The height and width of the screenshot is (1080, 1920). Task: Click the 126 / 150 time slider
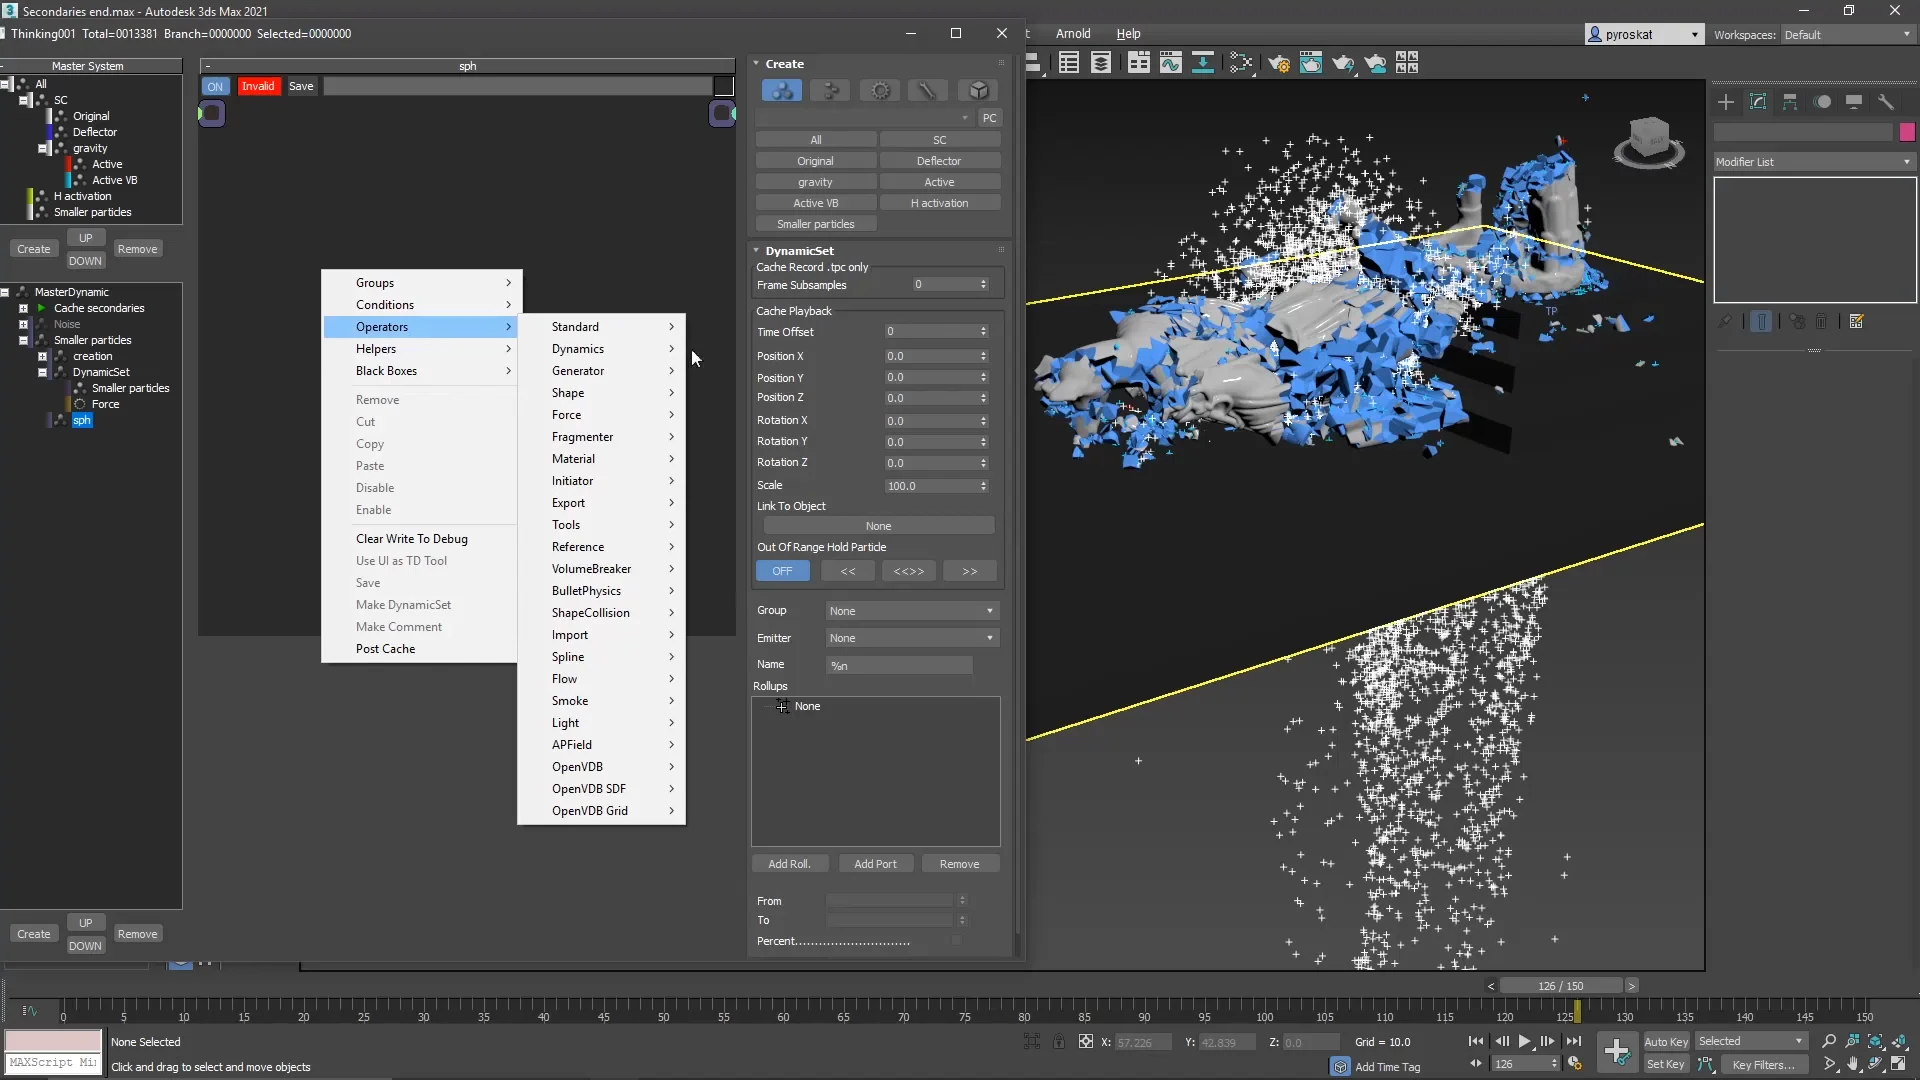pyautogui.click(x=1560, y=986)
